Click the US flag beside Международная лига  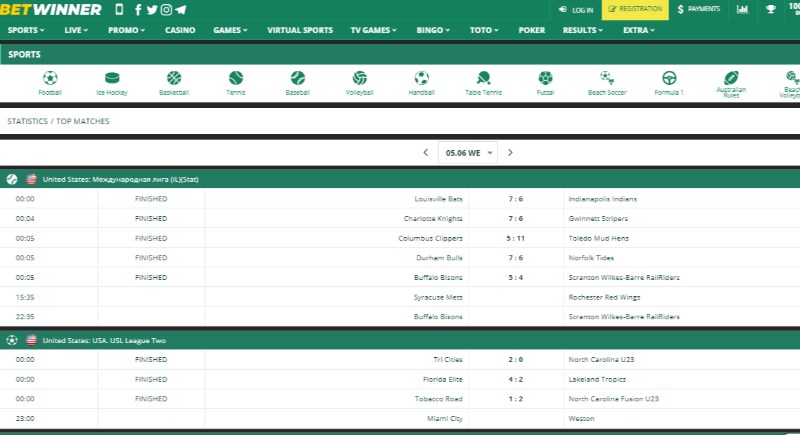click(32, 179)
